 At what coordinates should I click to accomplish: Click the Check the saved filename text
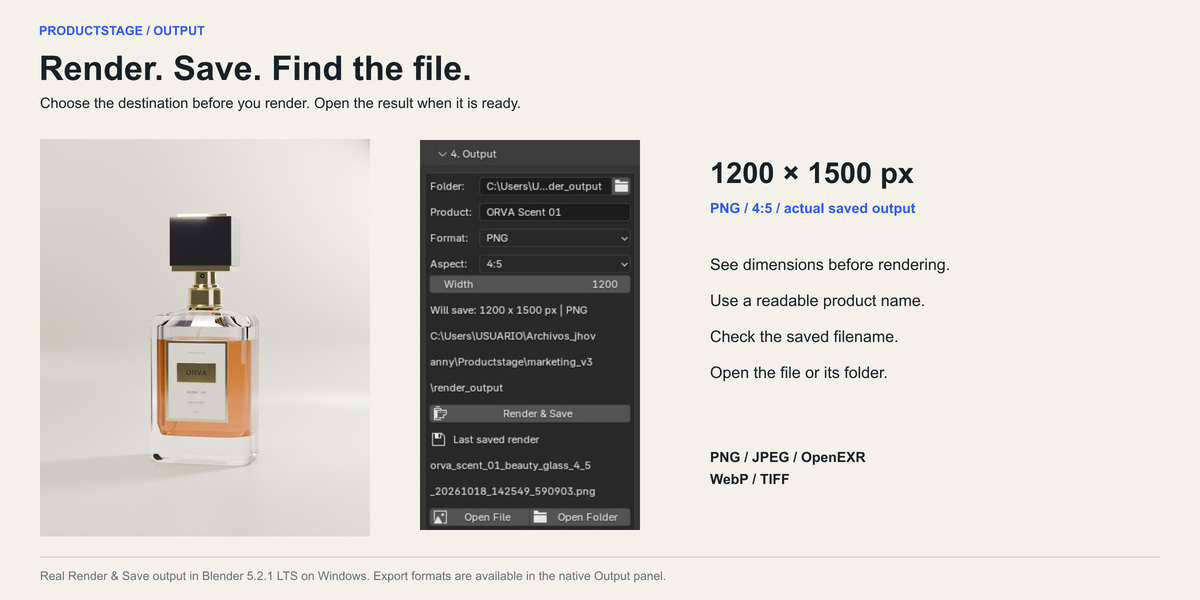pos(804,336)
